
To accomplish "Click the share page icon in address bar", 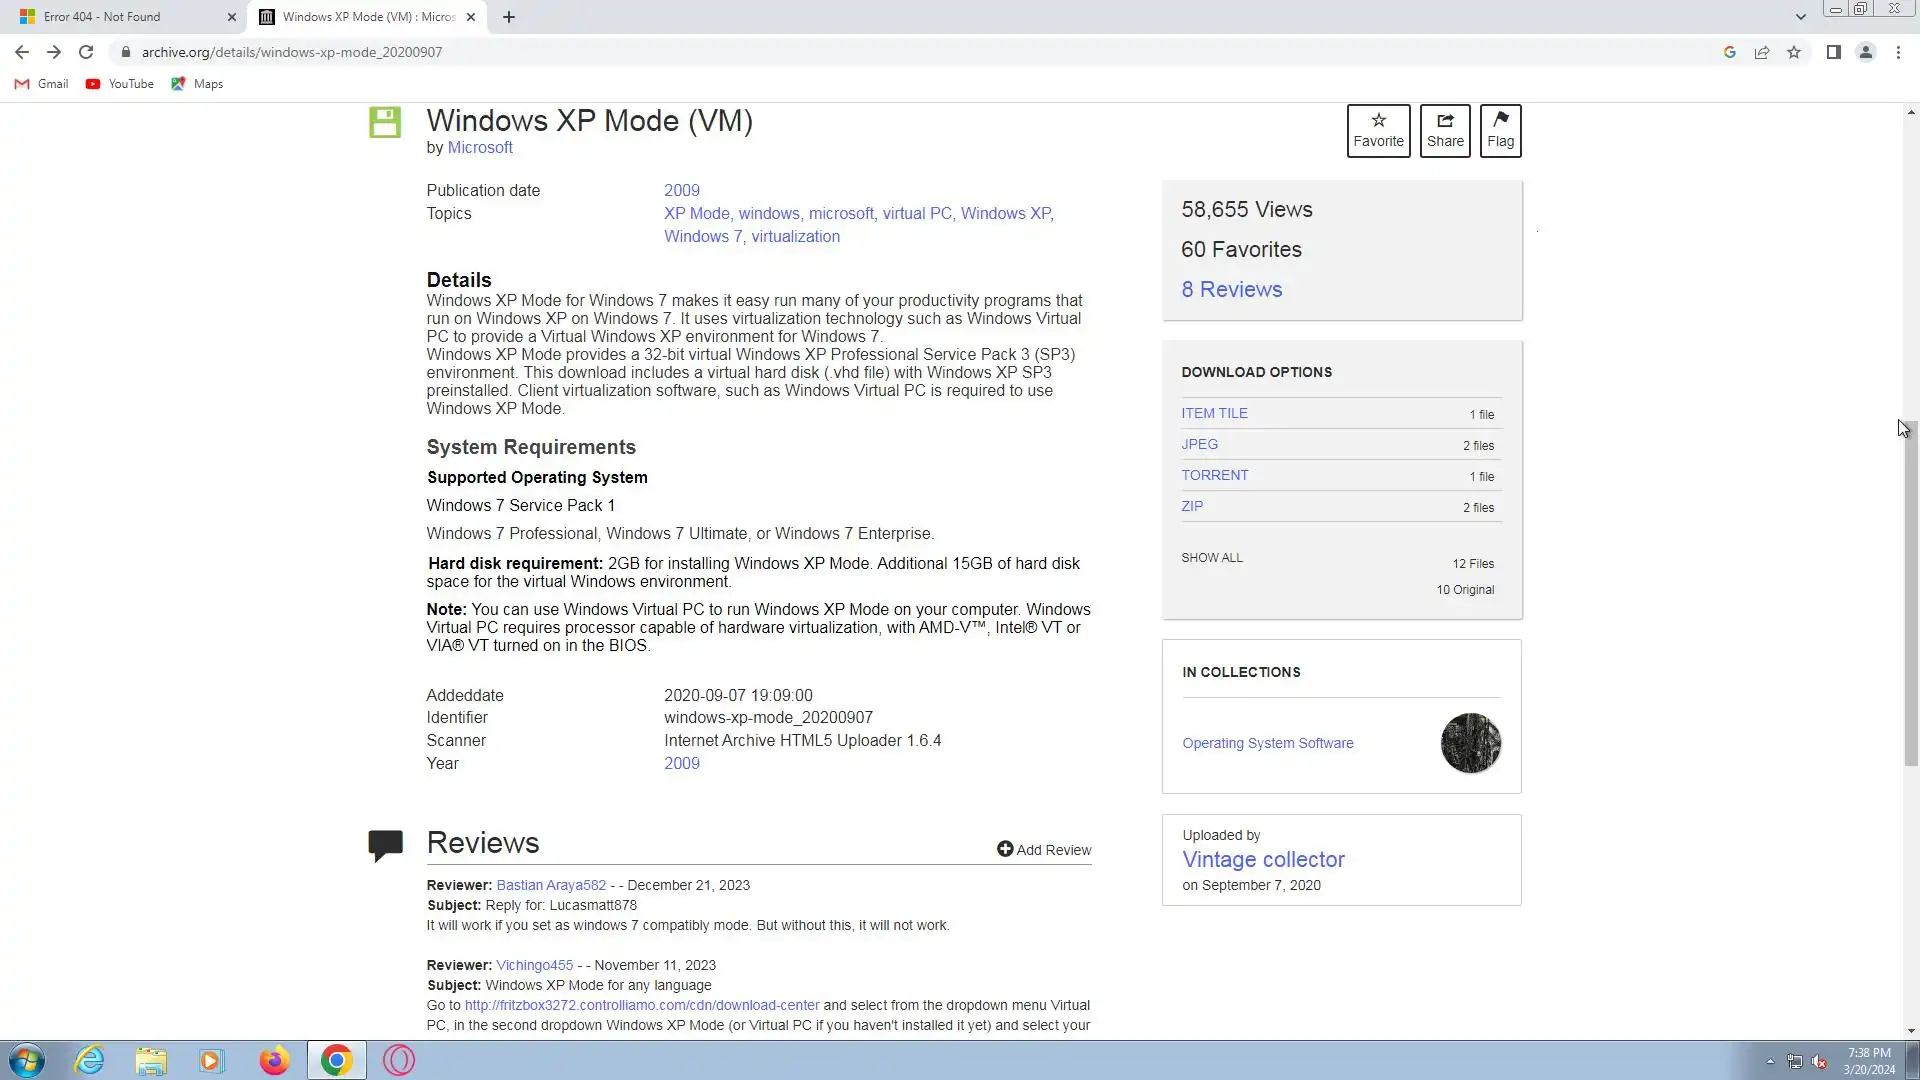I will 1762,52.
